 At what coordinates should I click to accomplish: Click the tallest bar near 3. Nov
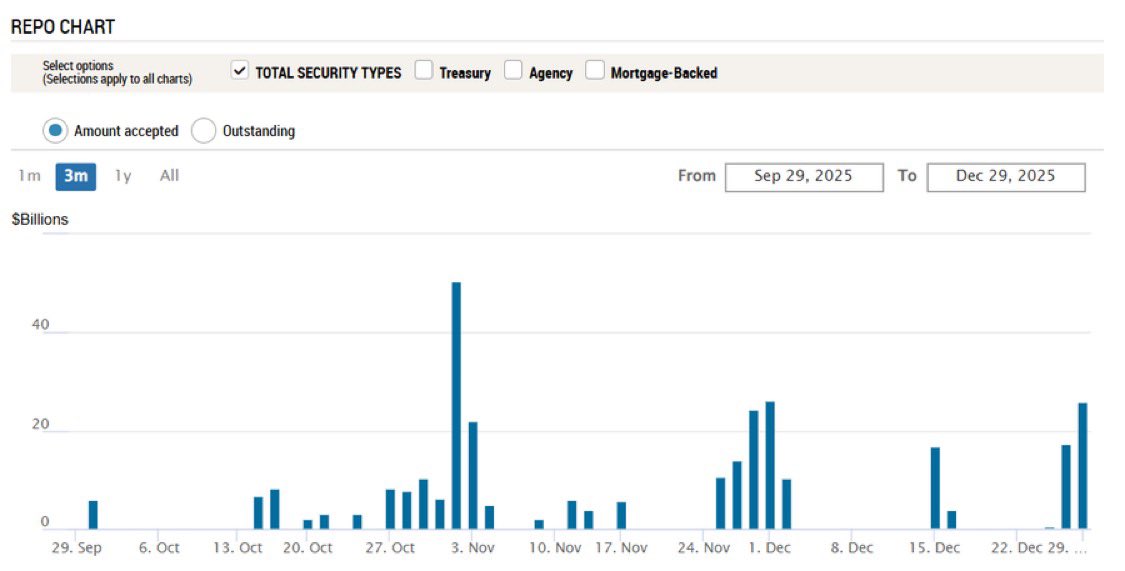tap(456, 405)
